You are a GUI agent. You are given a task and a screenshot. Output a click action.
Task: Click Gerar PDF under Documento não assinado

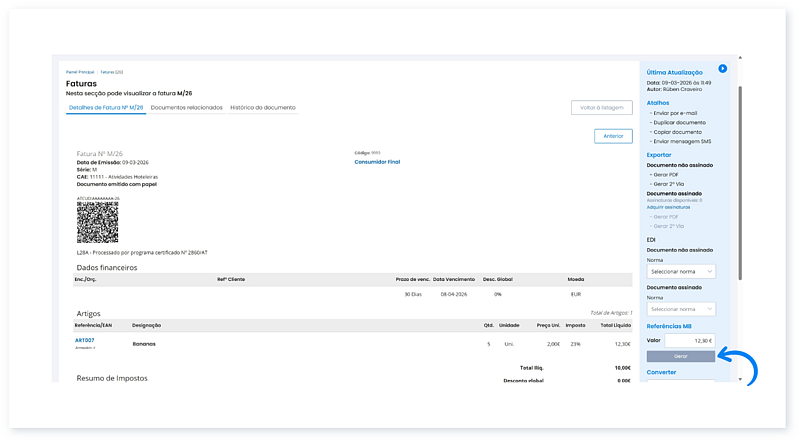pyautogui.click(x=666, y=175)
